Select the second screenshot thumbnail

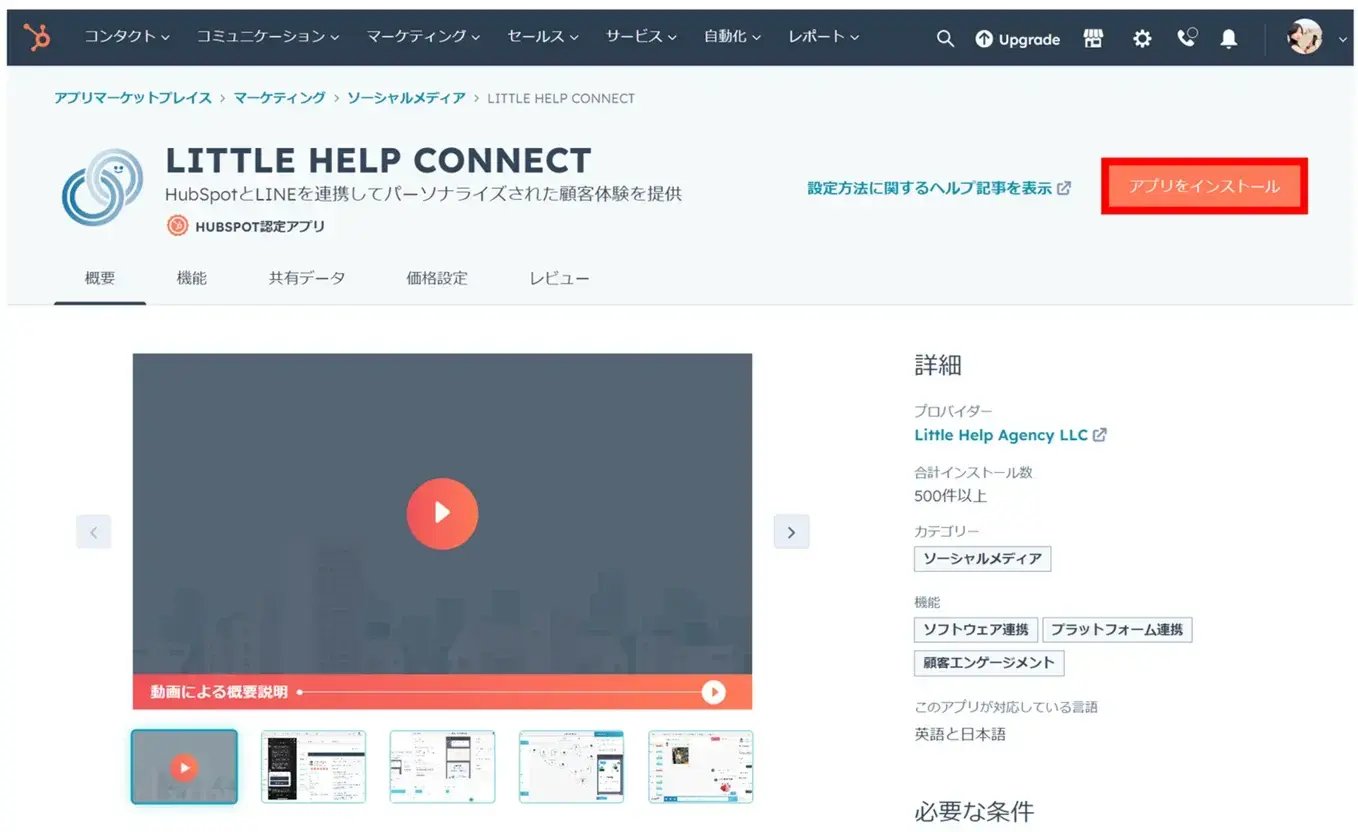(x=313, y=766)
